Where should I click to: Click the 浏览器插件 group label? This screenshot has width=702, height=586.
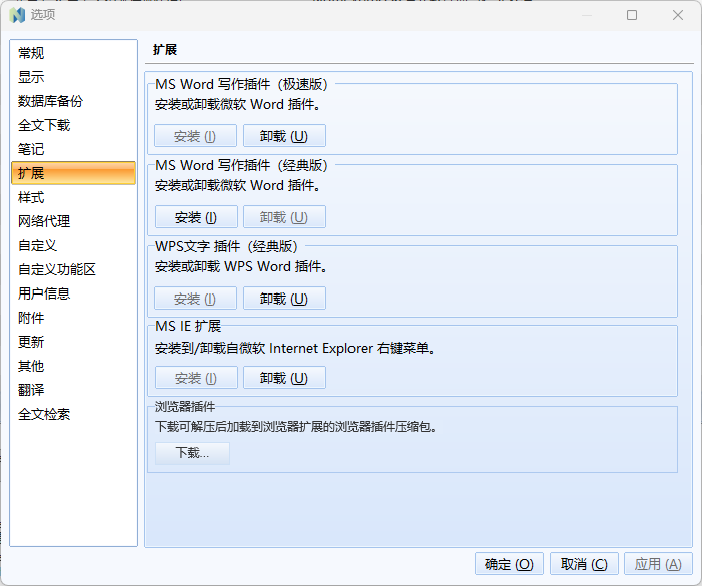pyautogui.click(x=185, y=406)
